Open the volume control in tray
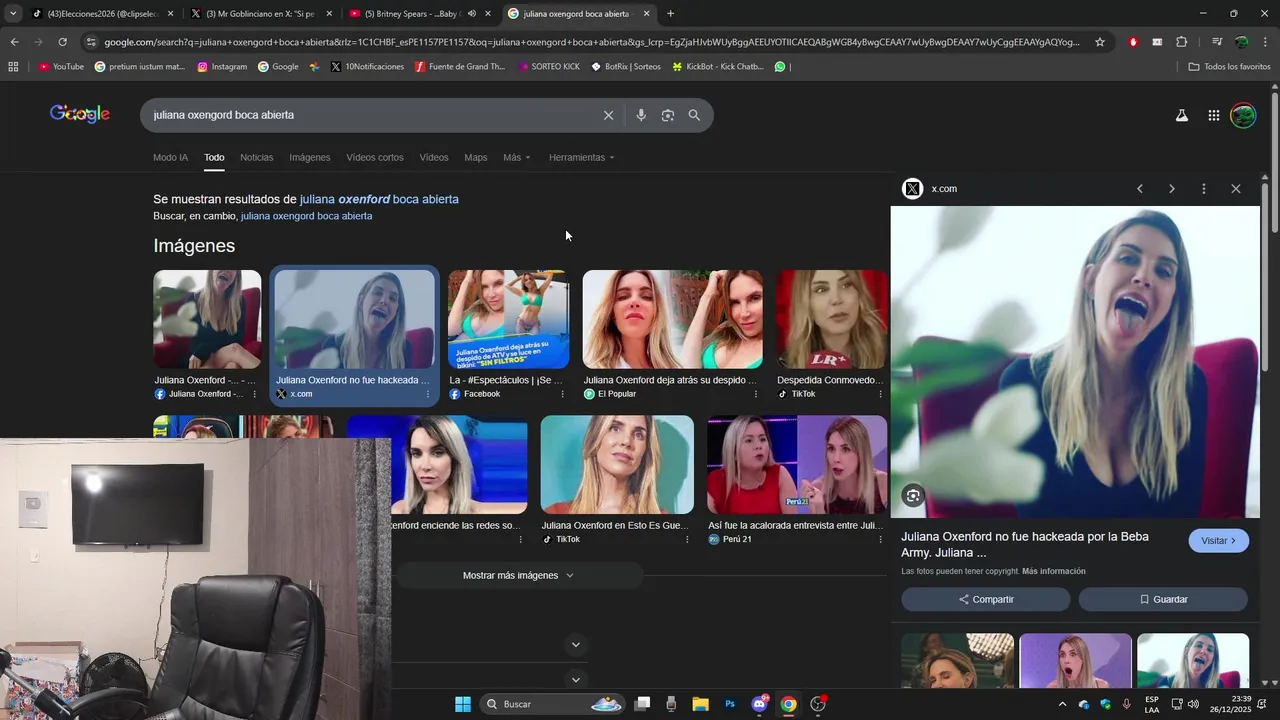Viewport: 1280px width, 720px height. coord(1193,705)
